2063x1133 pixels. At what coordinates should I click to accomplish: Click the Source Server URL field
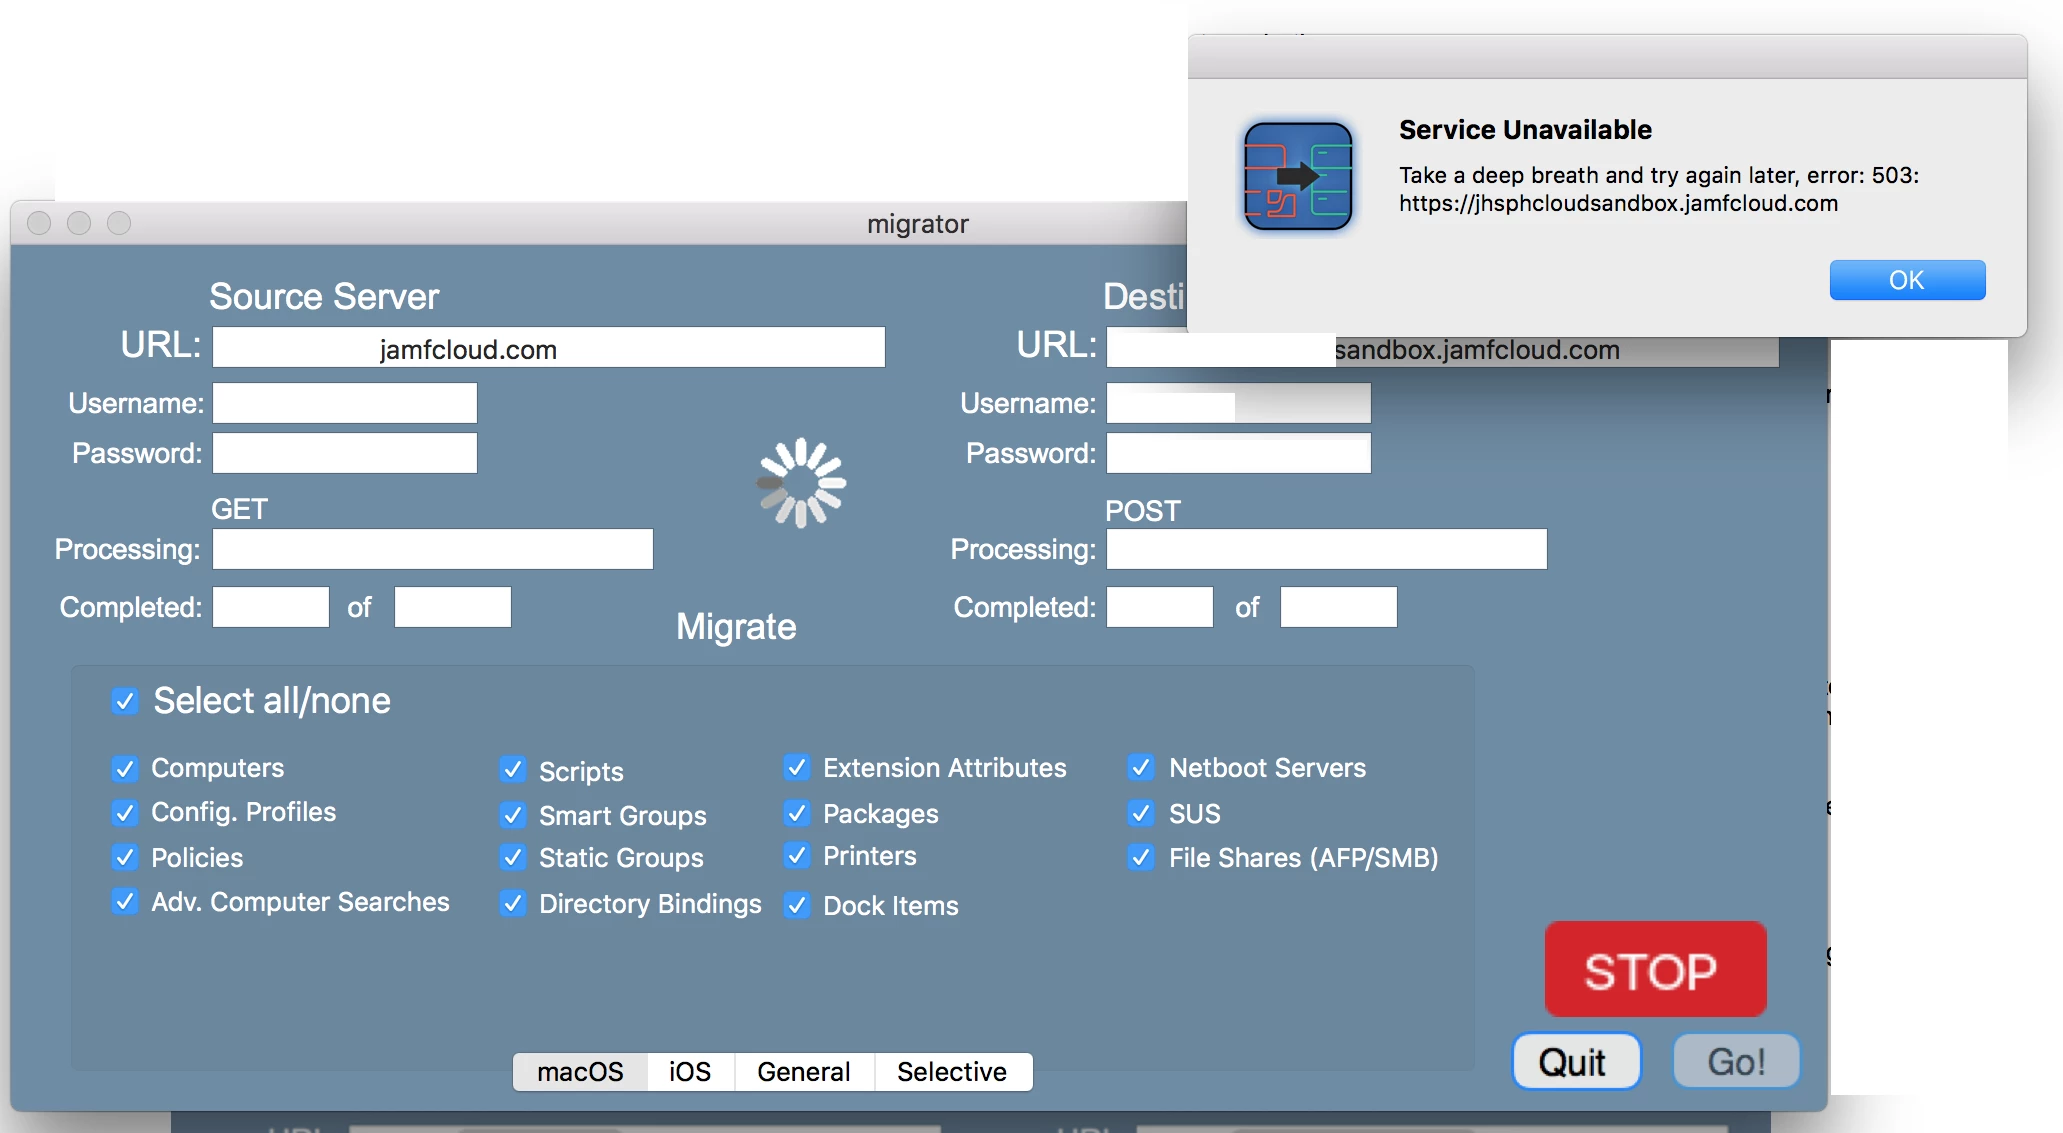pos(549,347)
